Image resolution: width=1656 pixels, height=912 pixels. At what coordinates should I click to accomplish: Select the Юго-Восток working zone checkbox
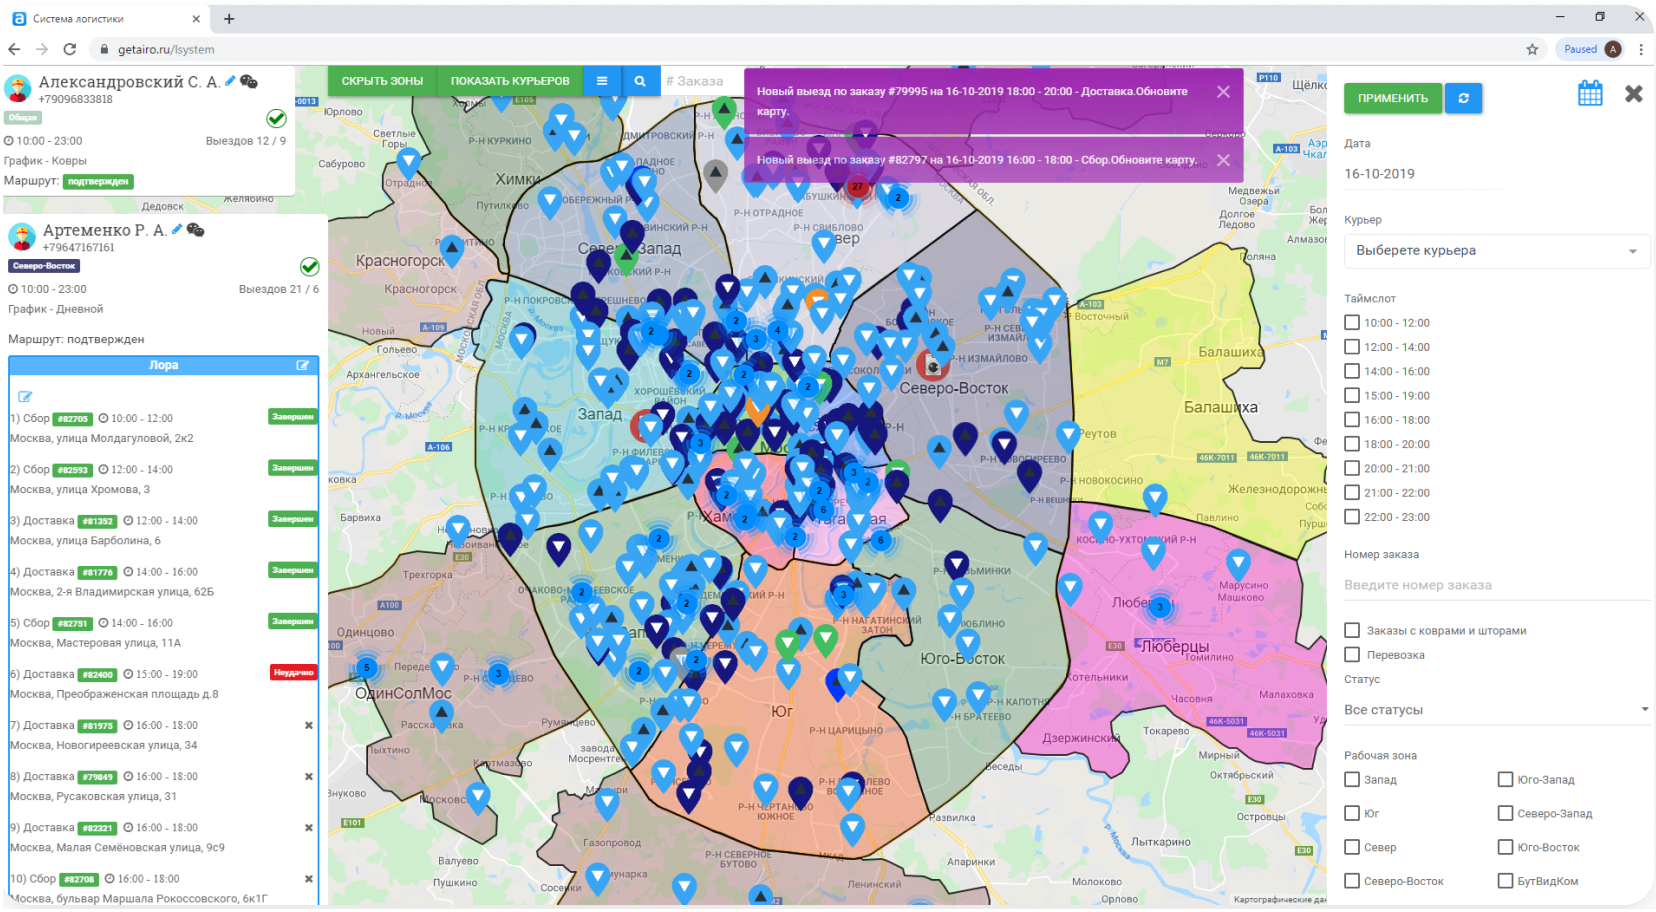click(x=1505, y=848)
